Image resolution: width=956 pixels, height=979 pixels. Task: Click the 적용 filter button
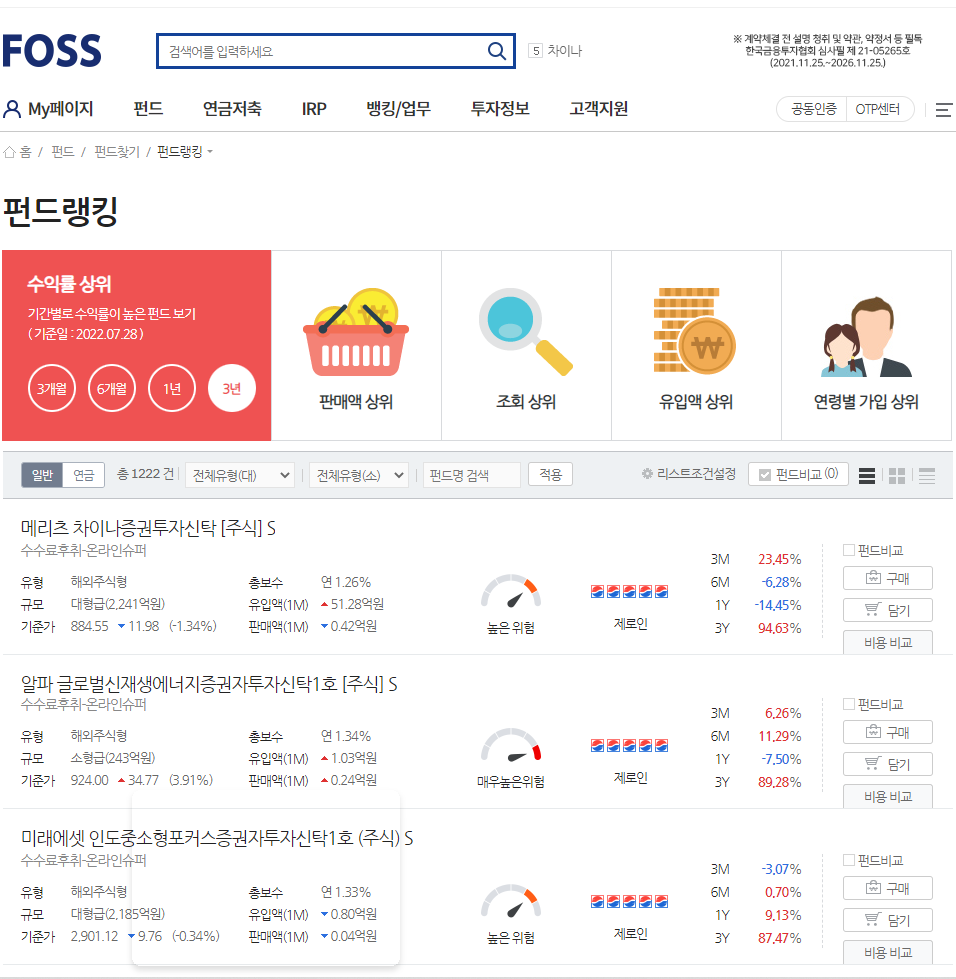(x=550, y=475)
